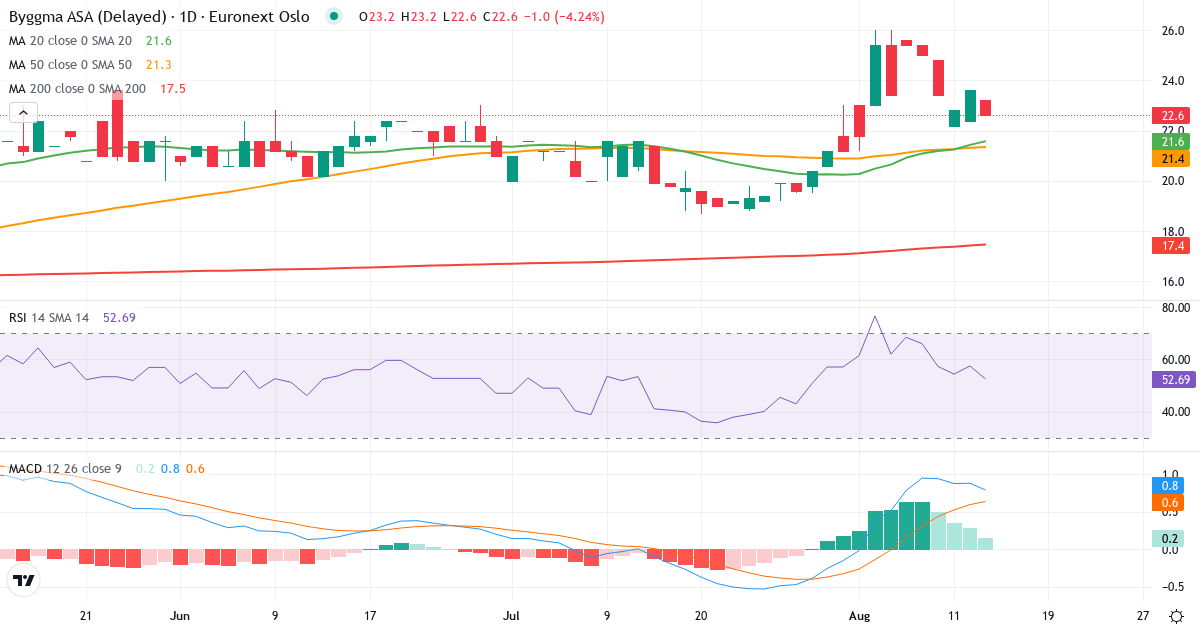Click the 80.00 RSI axis tick

1174,308
